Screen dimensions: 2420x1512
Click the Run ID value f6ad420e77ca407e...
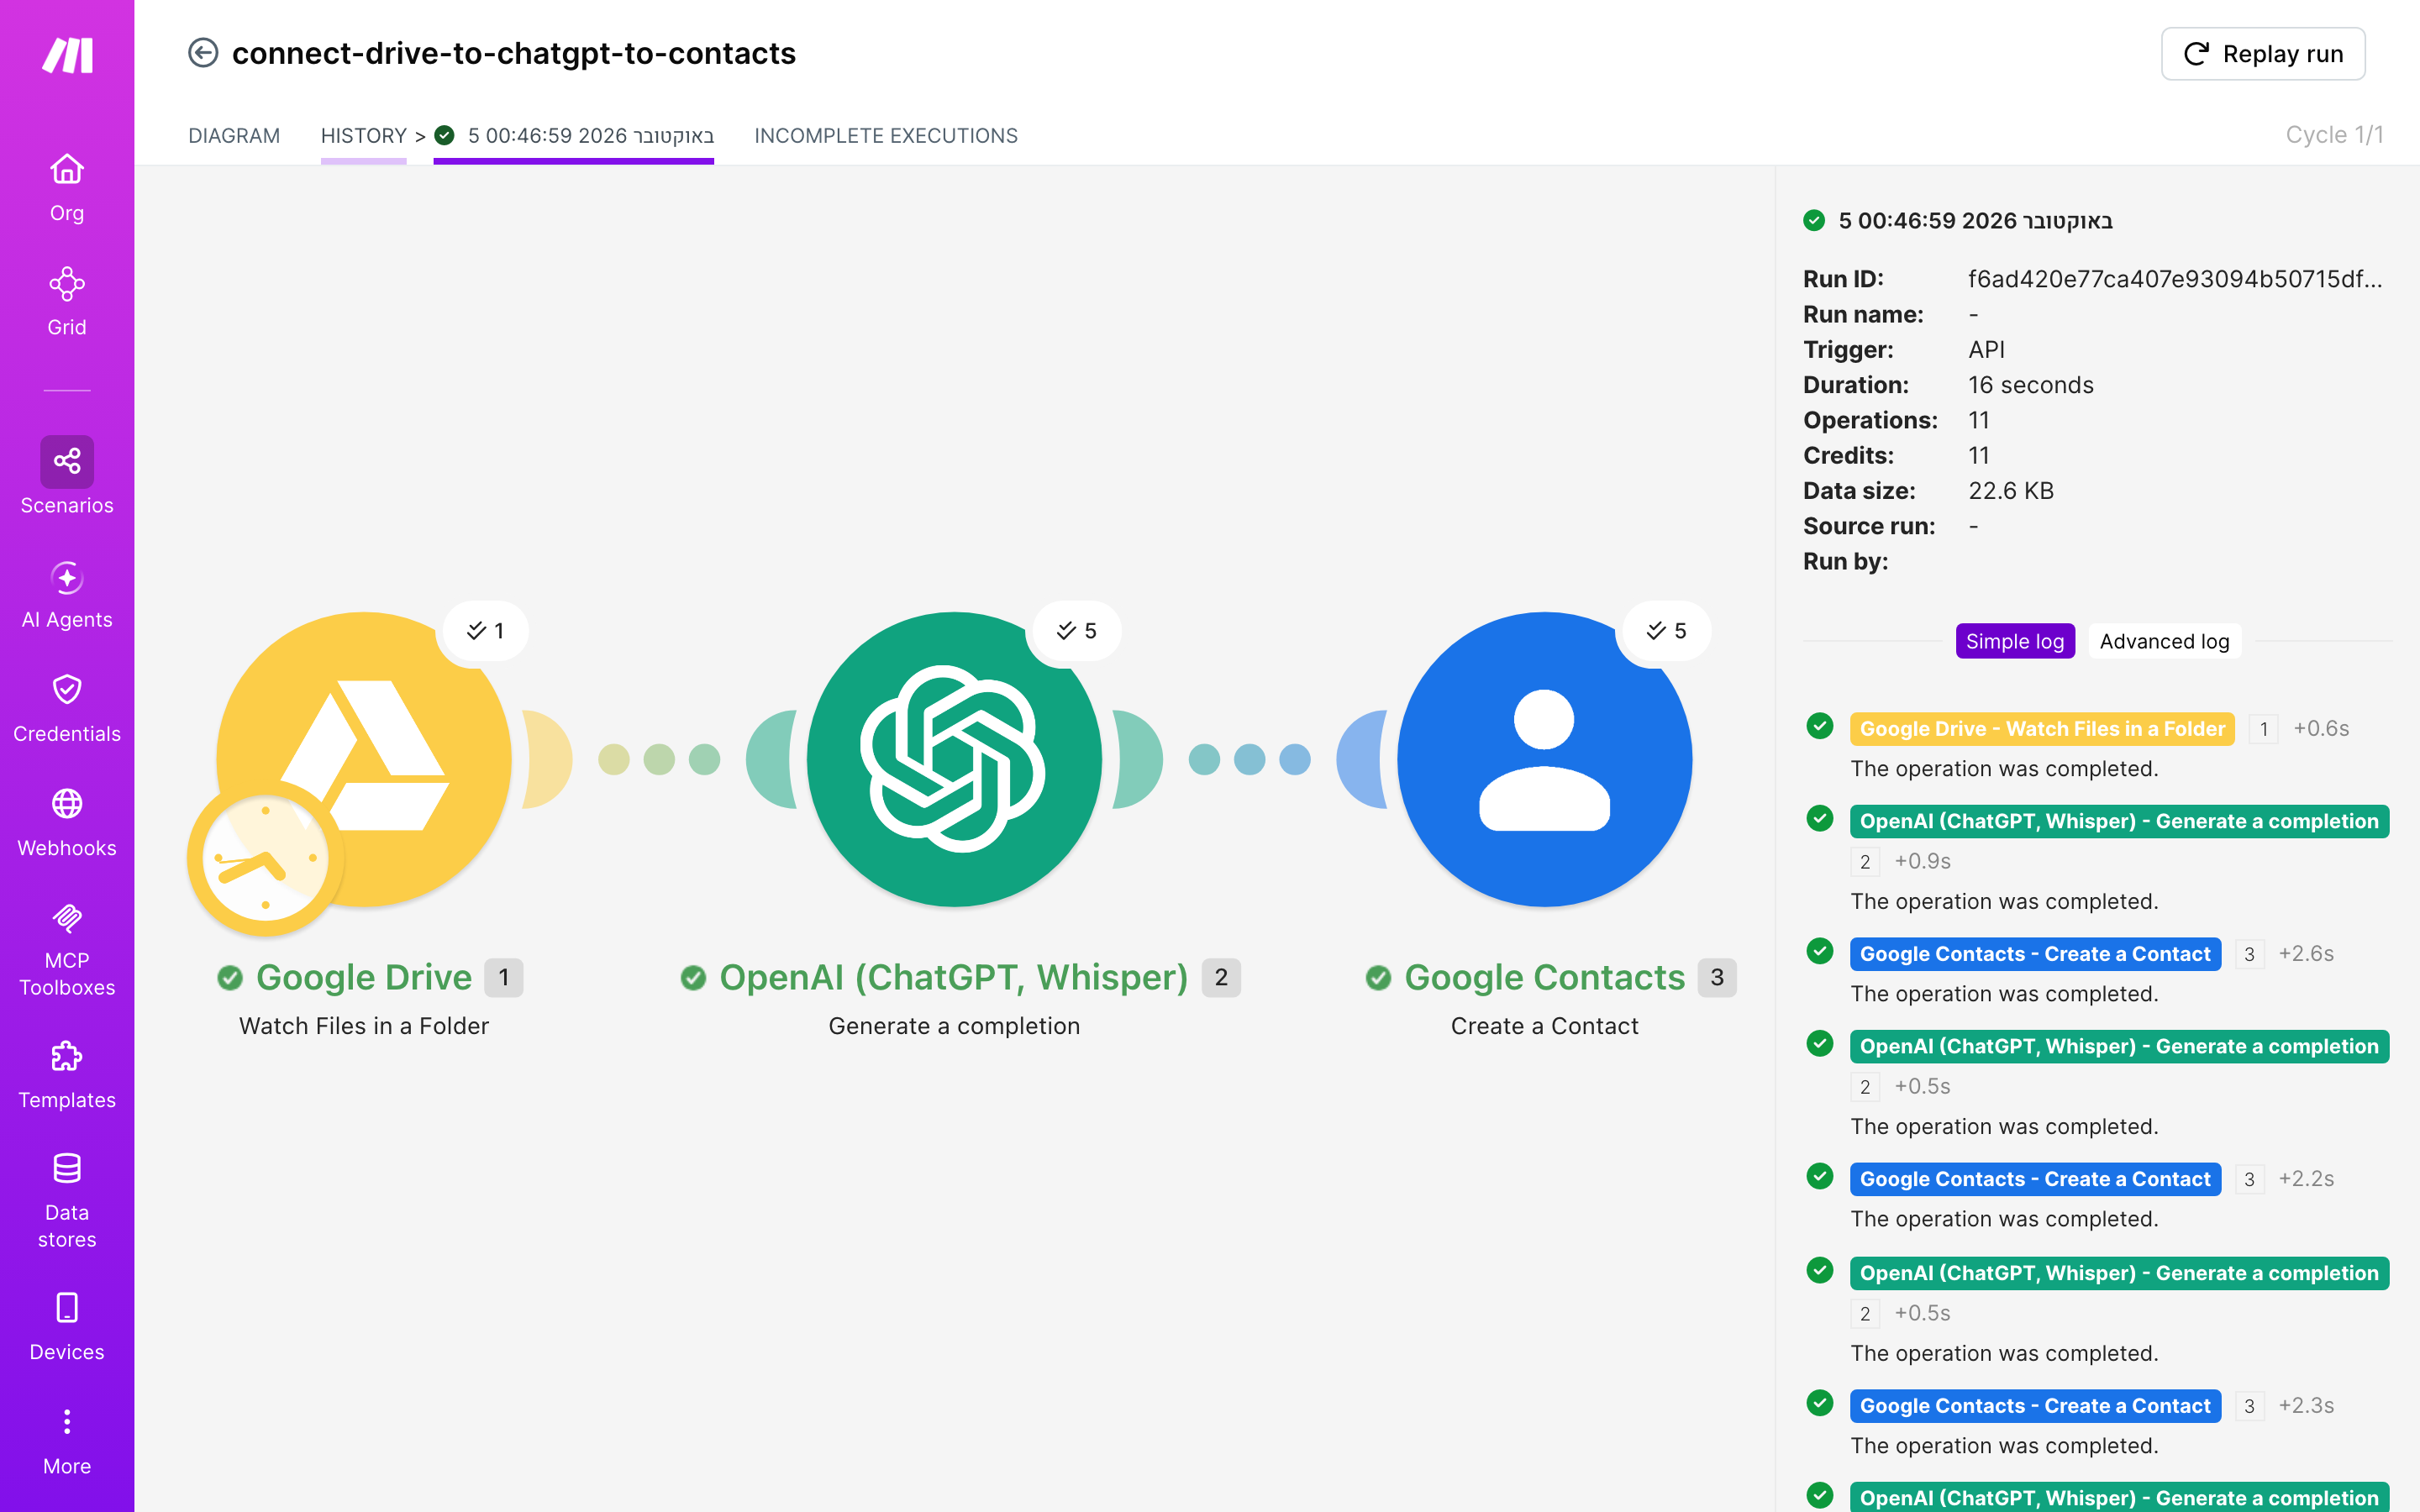(x=2175, y=279)
